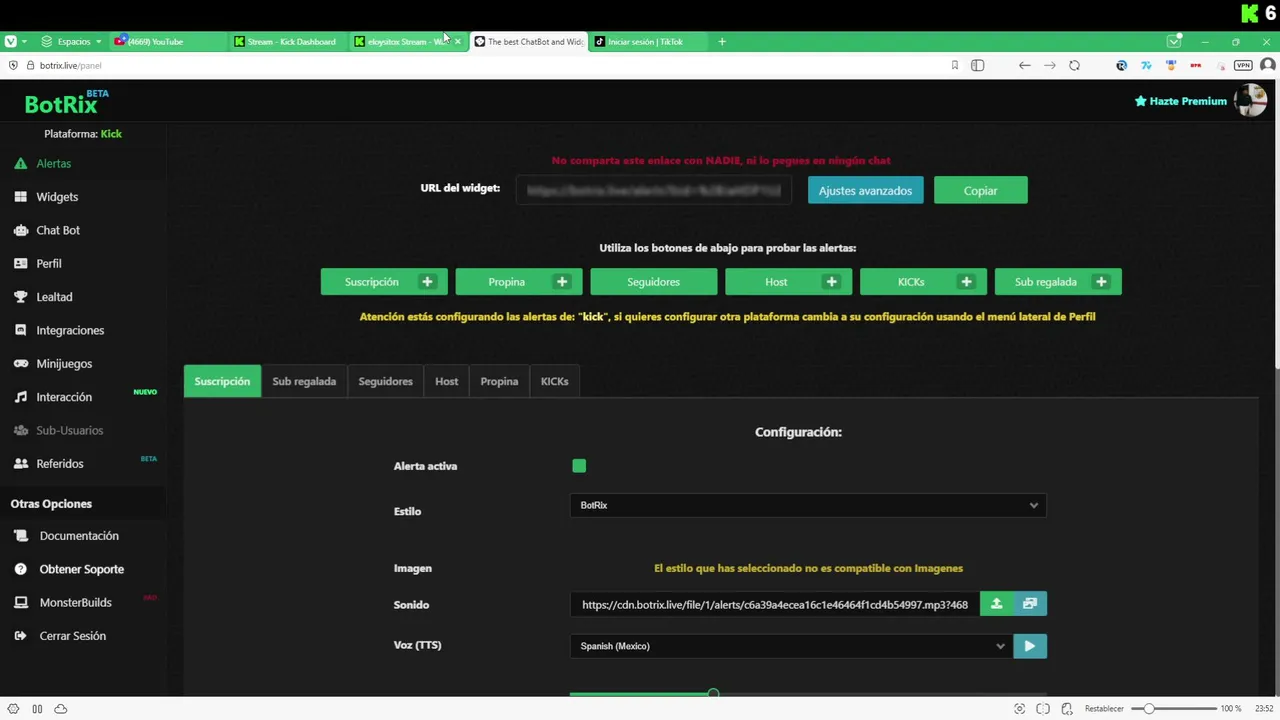Click the cloud sync icon in status bar
Screen dimensions: 1280x720
tap(61, 709)
